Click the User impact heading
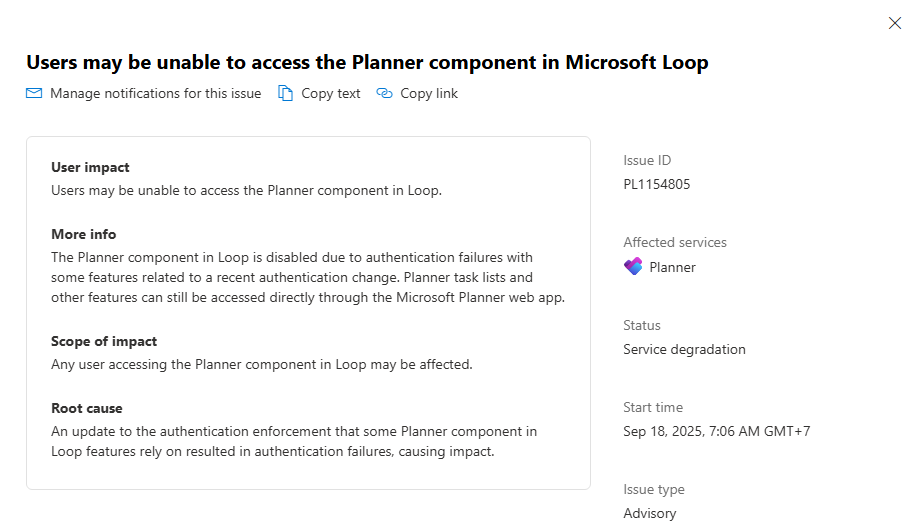 click(x=90, y=167)
